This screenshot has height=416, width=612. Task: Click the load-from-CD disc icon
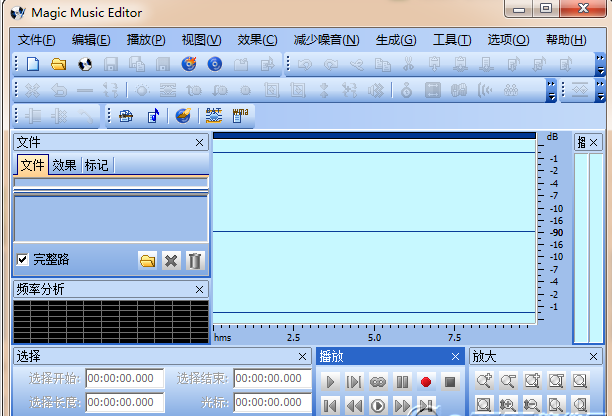point(85,64)
